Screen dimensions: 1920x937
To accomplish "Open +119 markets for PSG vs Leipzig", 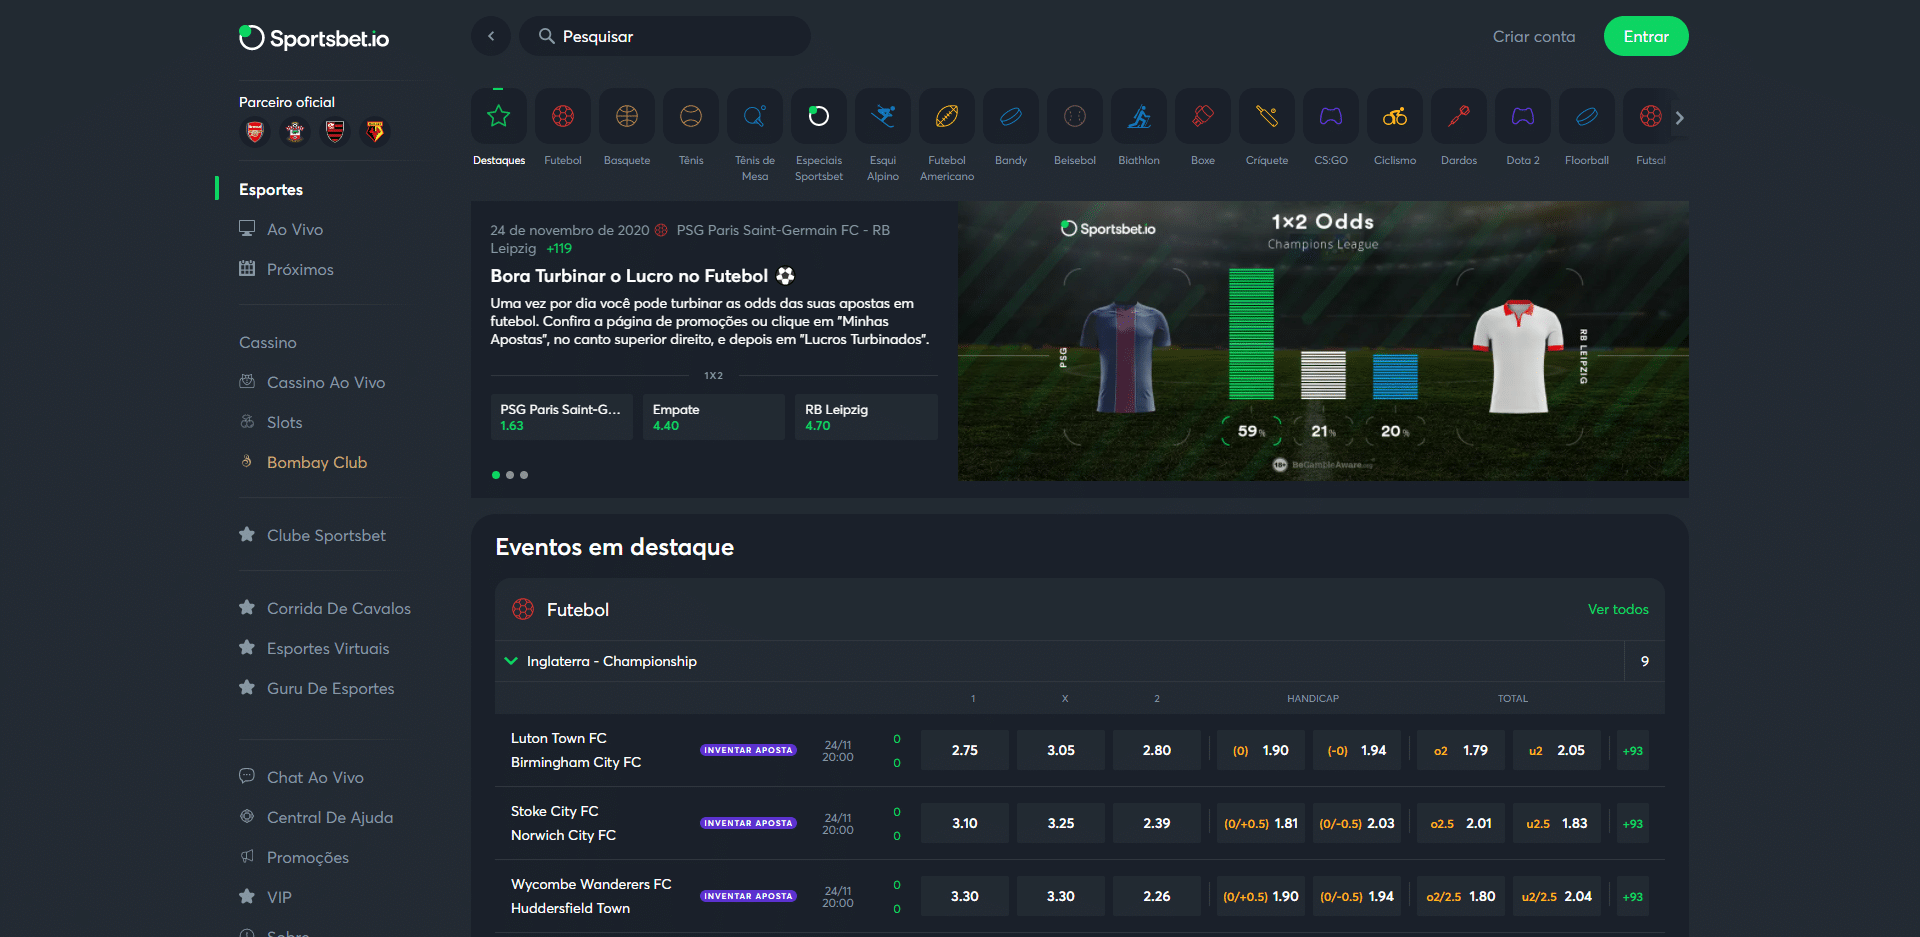I will coord(559,248).
